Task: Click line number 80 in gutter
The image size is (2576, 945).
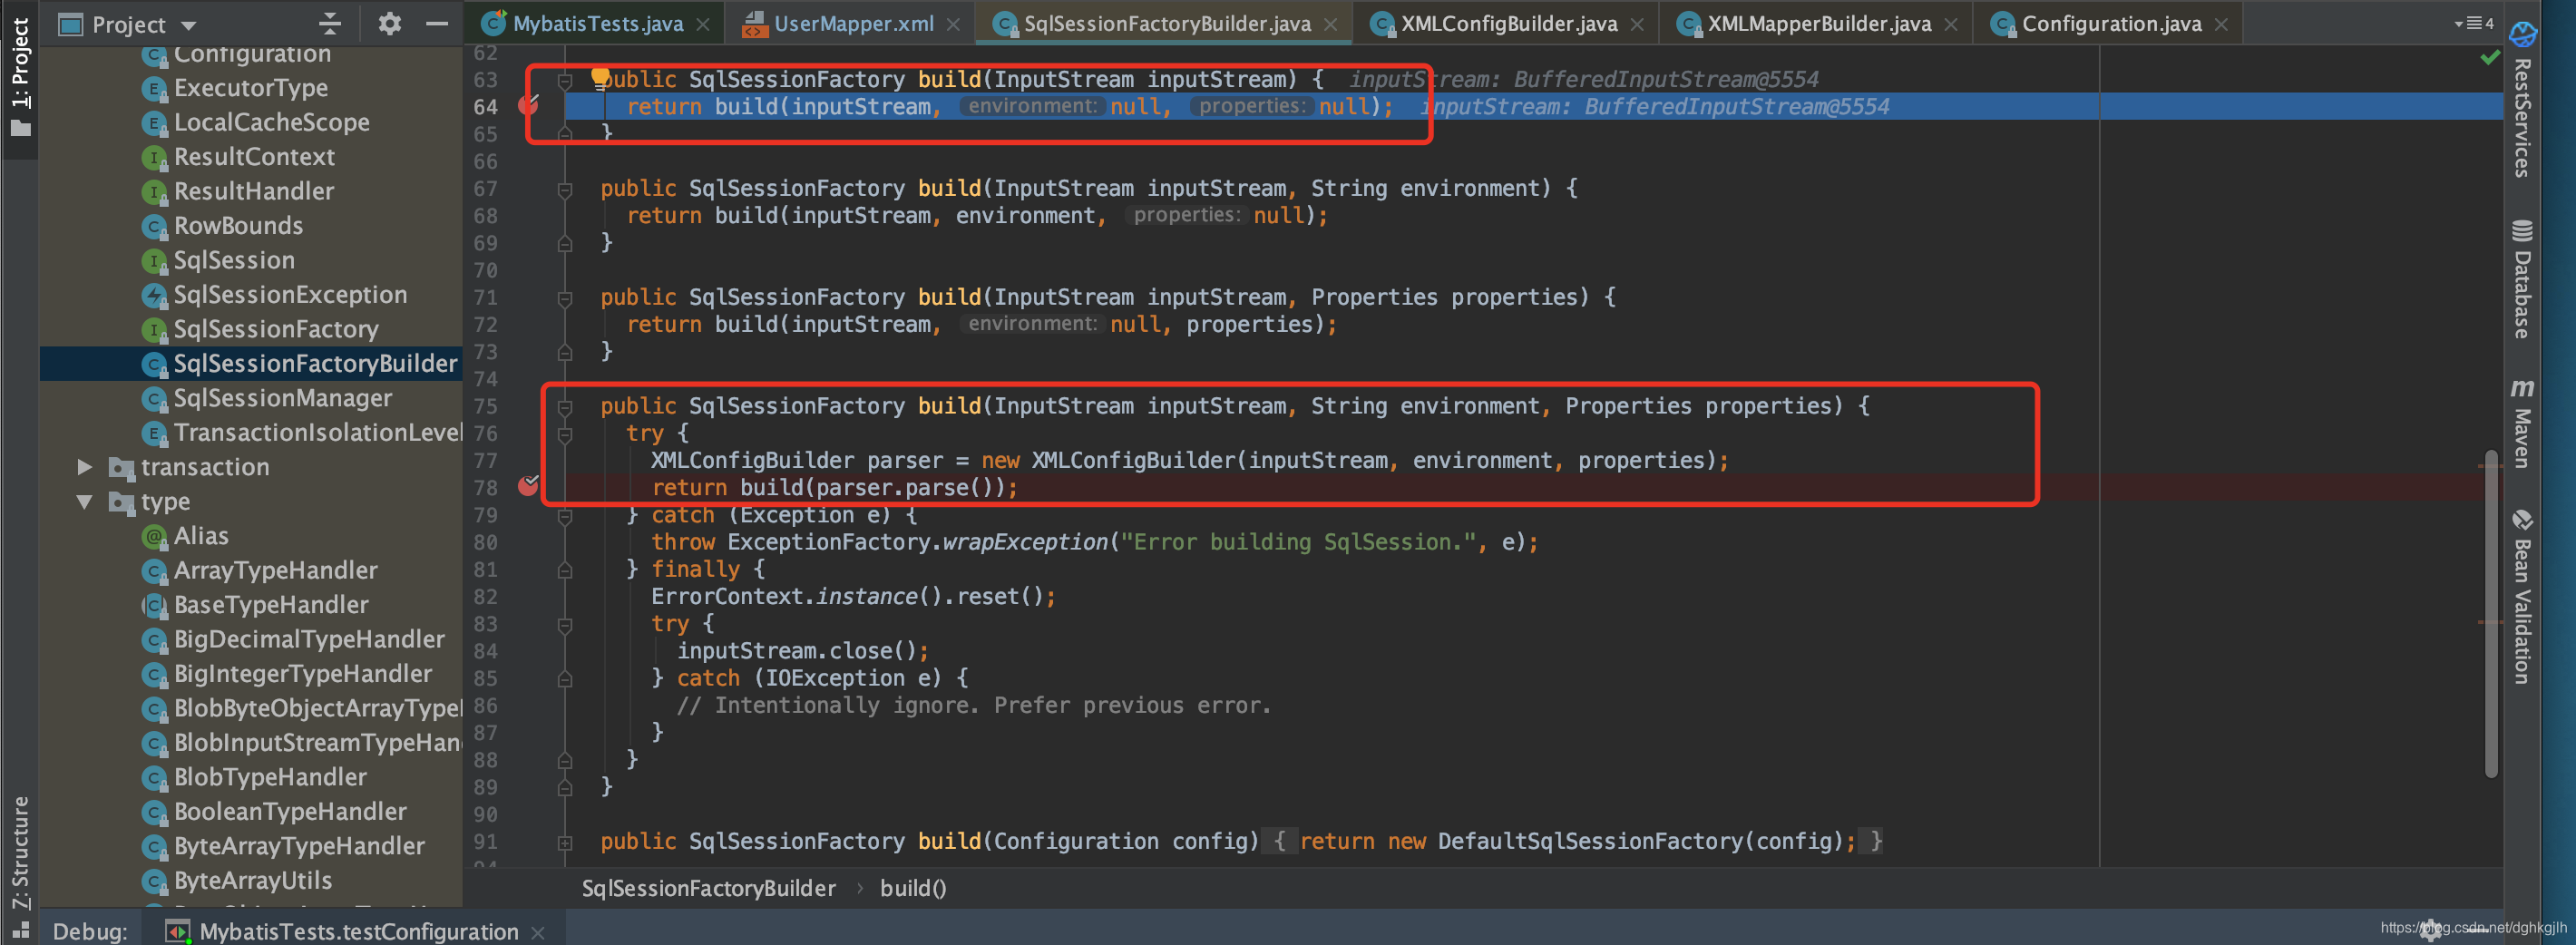Action: point(485,542)
